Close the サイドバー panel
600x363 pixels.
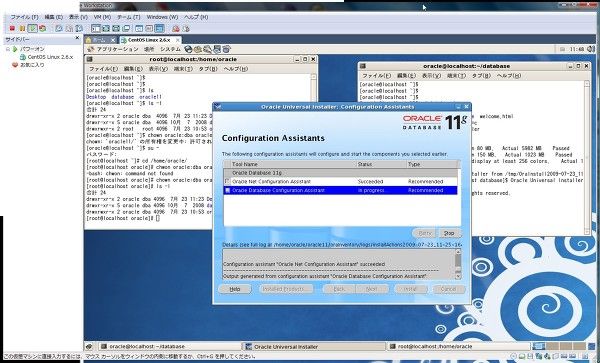tap(77, 38)
